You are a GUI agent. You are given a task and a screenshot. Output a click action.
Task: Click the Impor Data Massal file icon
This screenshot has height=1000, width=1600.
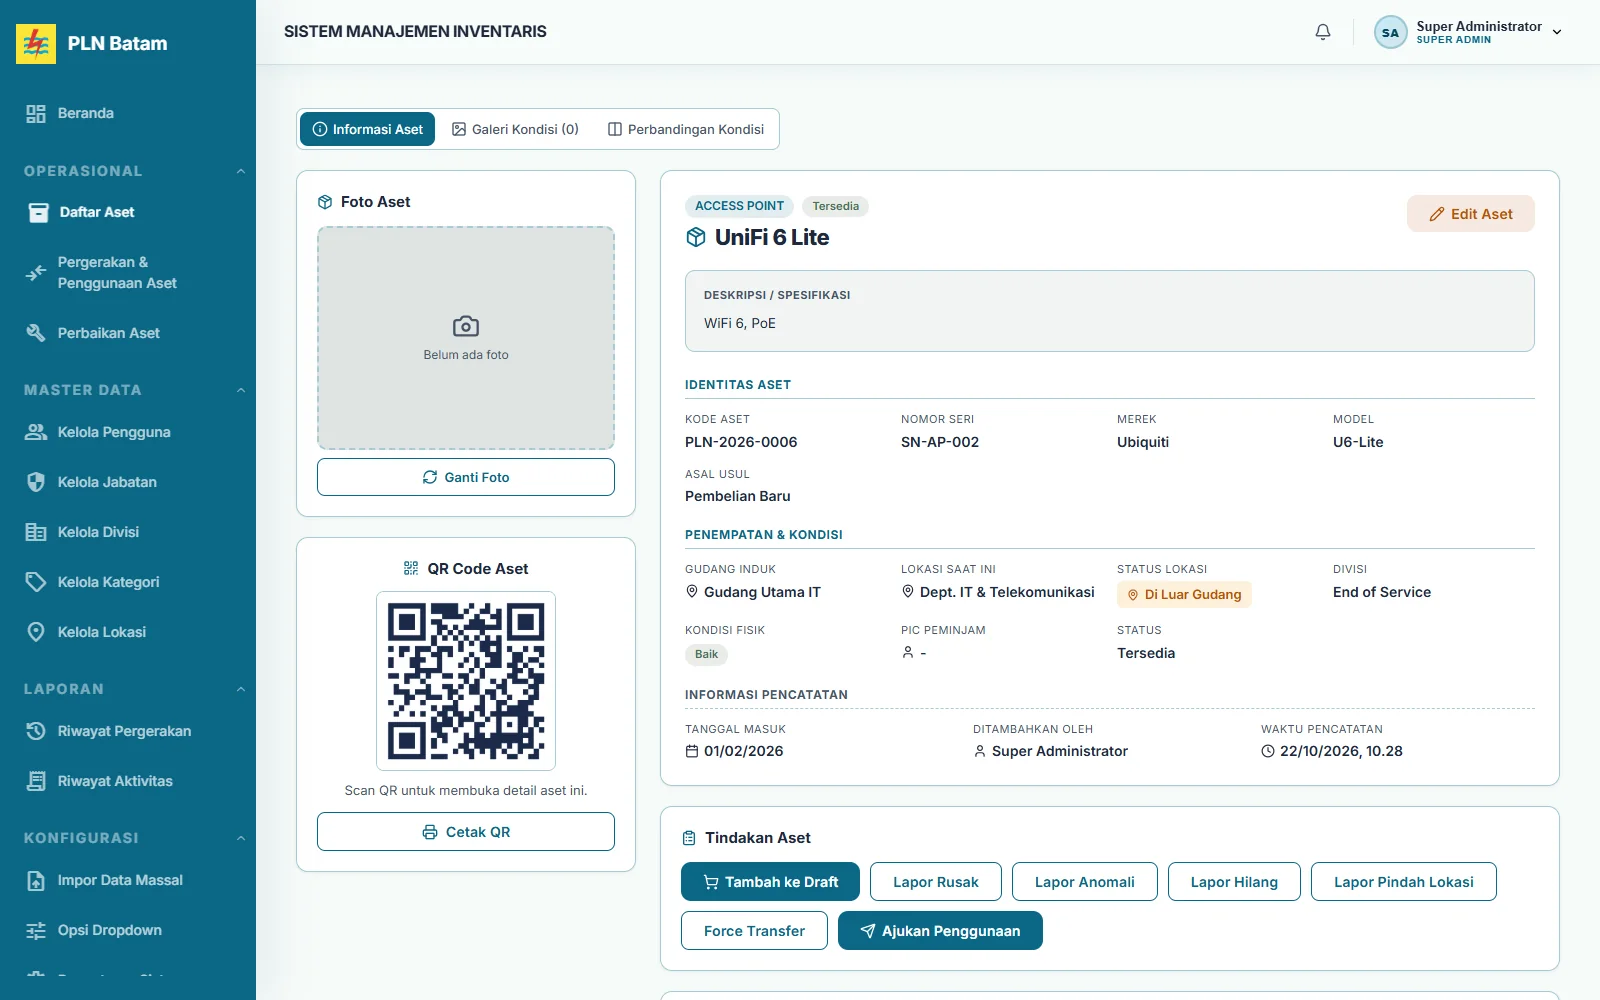36,880
